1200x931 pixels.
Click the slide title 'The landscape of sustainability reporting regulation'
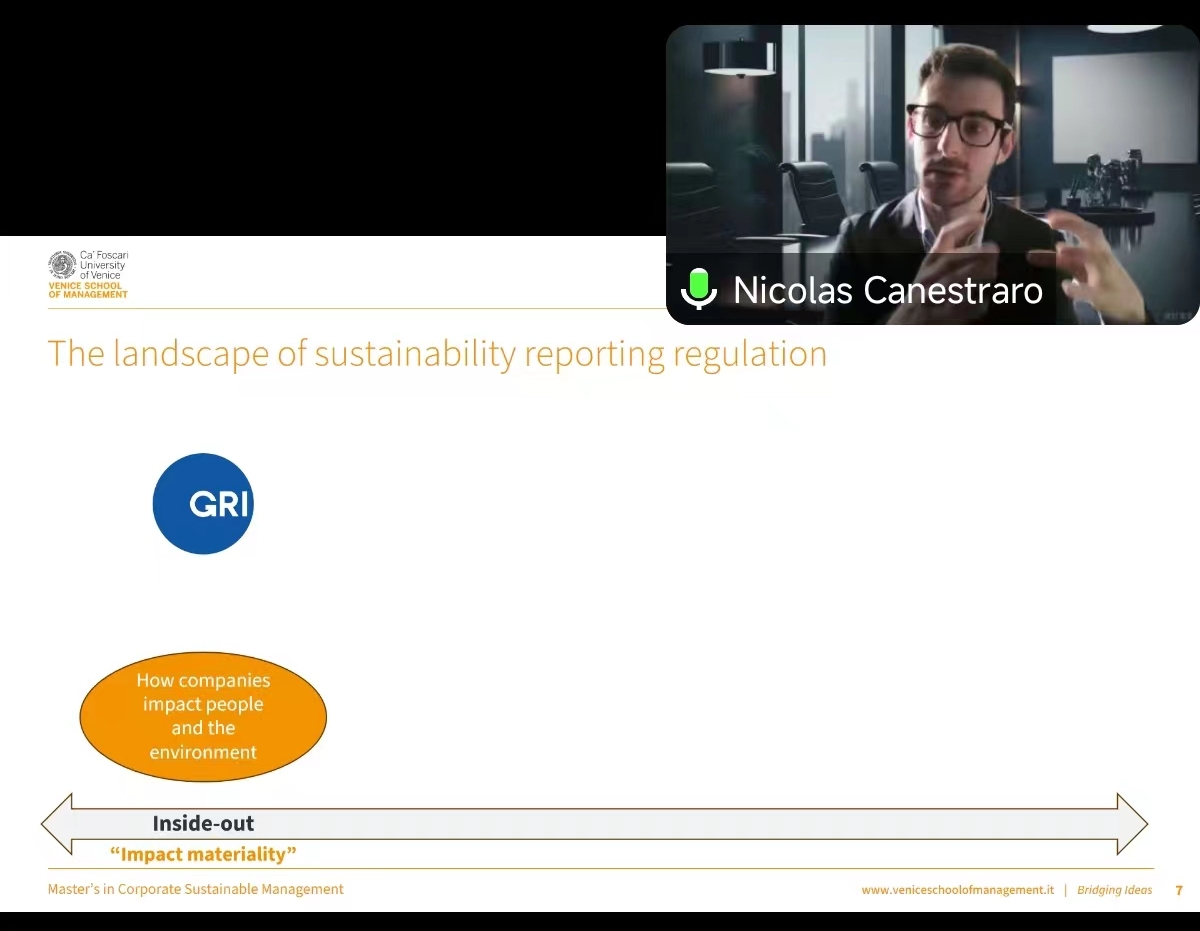tap(437, 354)
